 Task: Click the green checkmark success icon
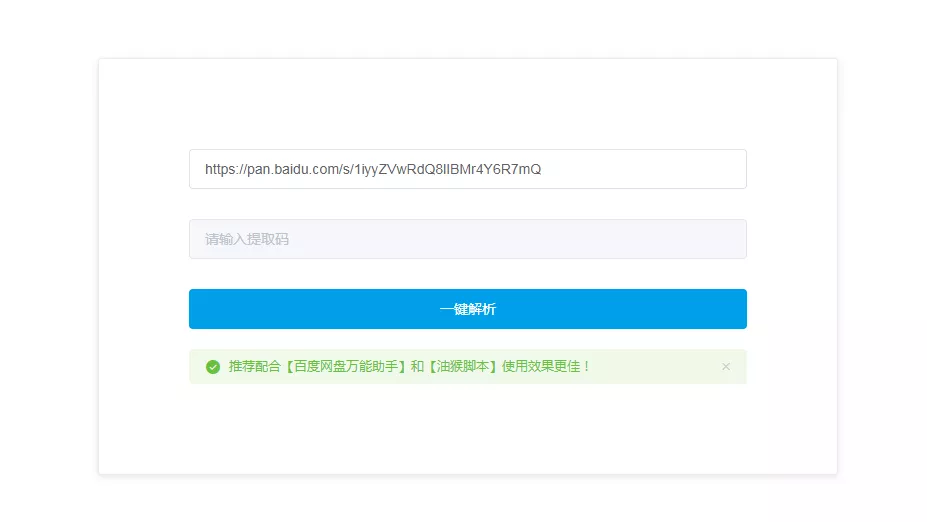[x=213, y=367]
